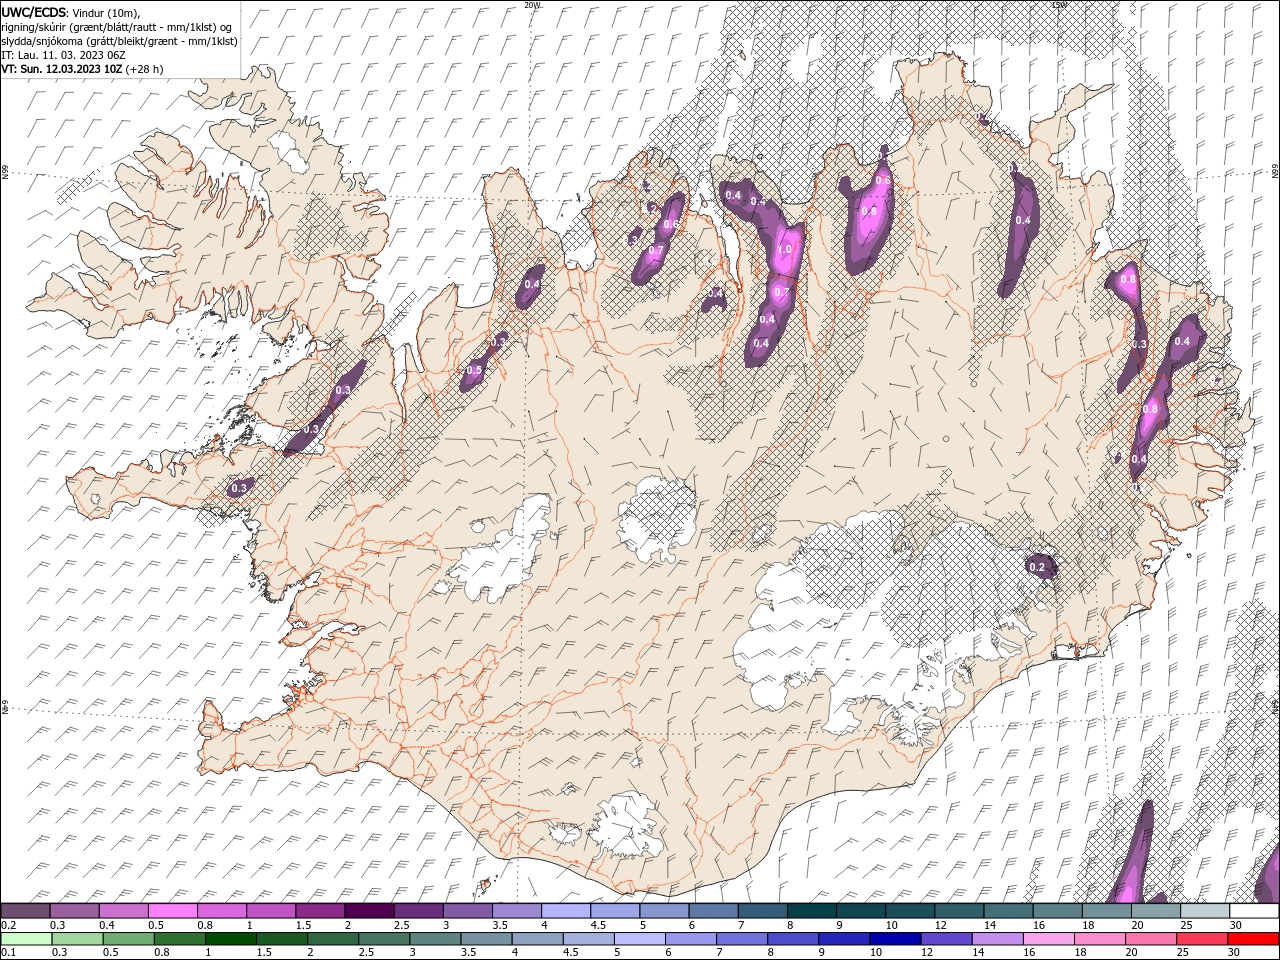Select the darkest purple 2–2.5 swatch in upper legend
This screenshot has width=1280, height=960.
[x=368, y=911]
